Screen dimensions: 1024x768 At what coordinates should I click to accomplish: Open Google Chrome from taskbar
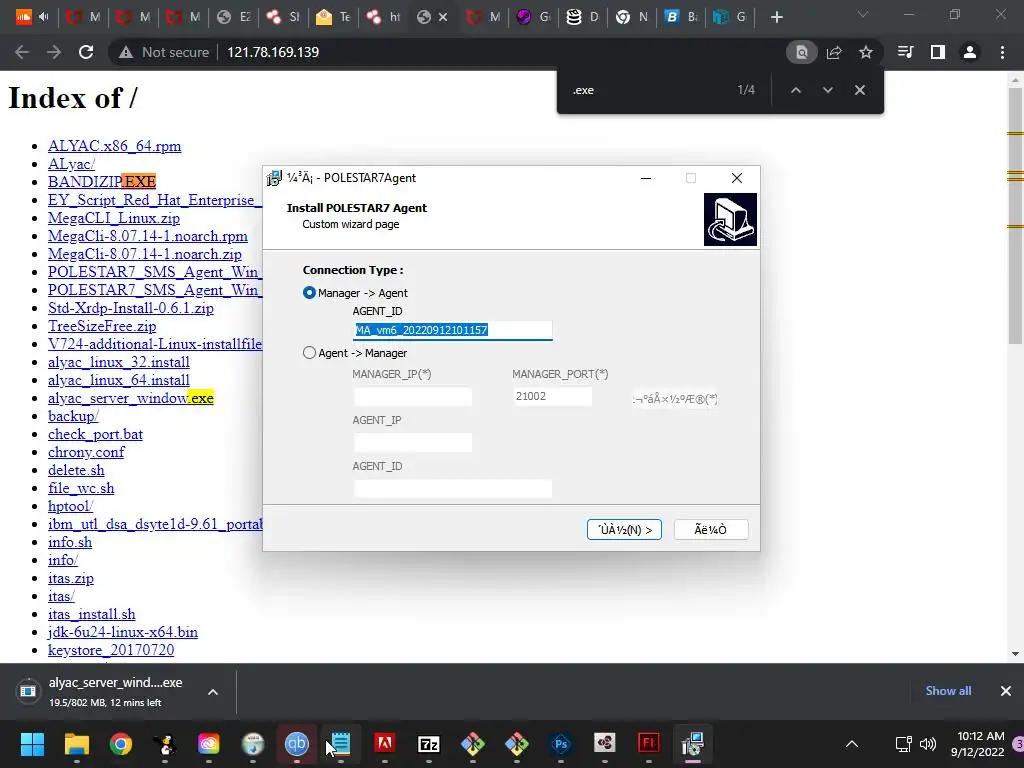(121, 744)
